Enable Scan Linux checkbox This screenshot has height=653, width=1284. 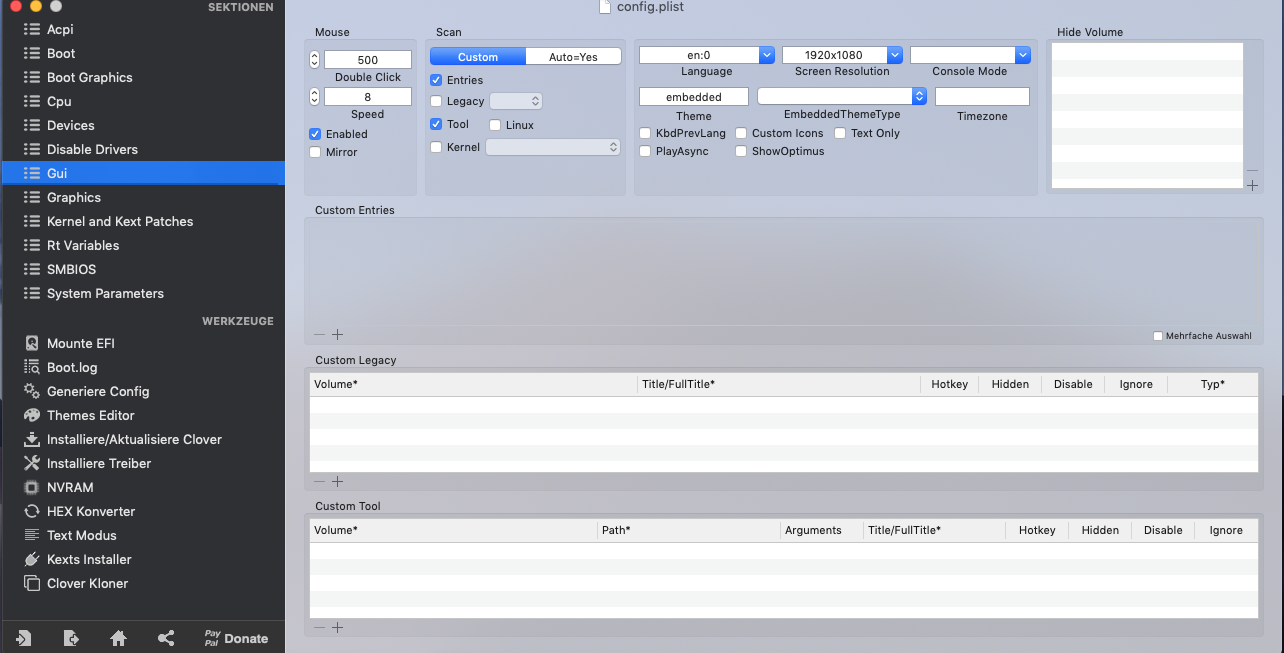[495, 125]
